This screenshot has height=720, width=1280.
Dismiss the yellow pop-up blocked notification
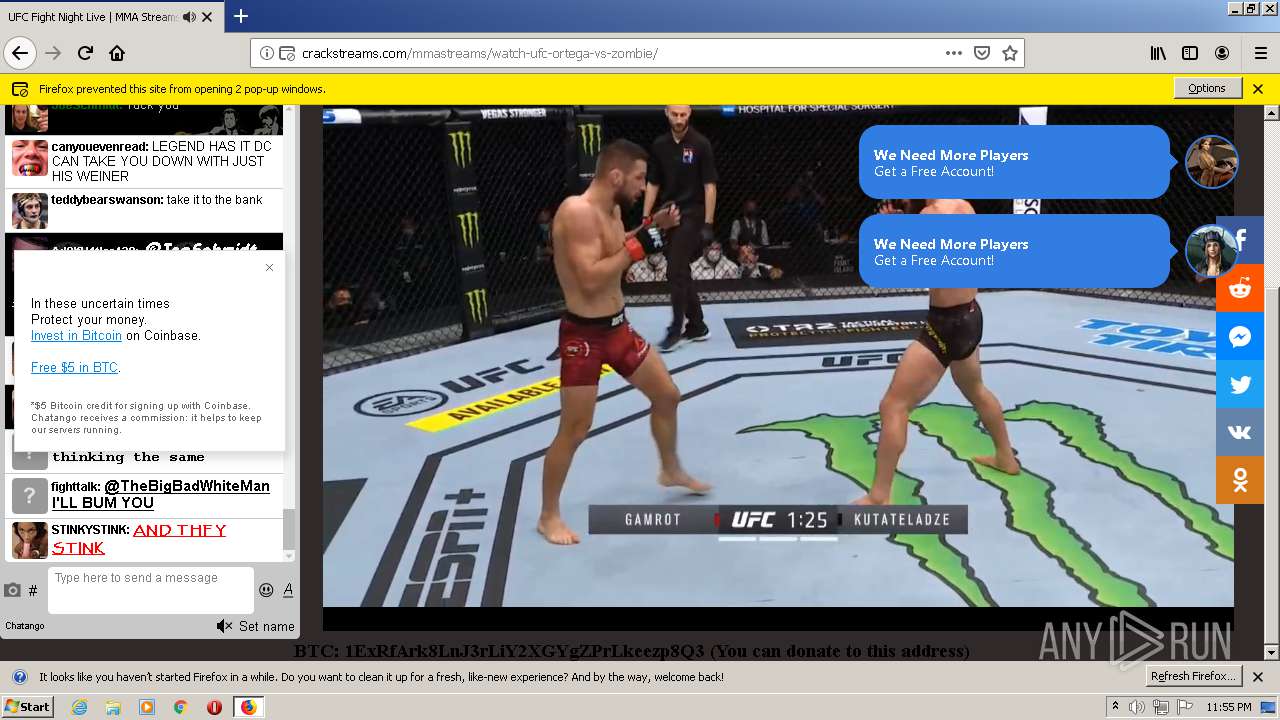[1258, 88]
